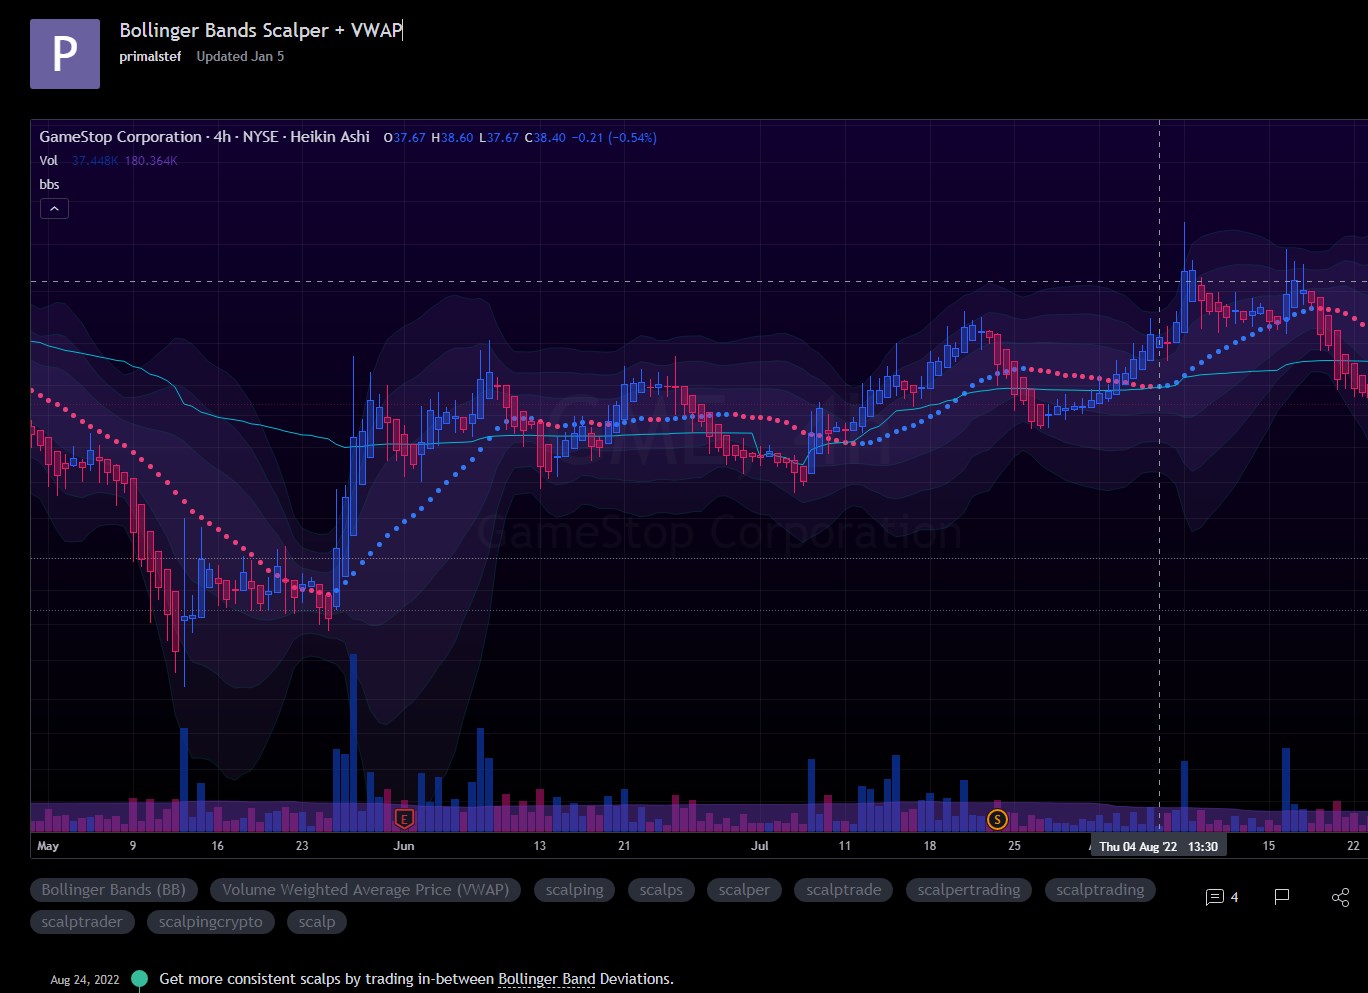Click the 'Bollinger Bands Scalper + VWAP' title

[x=261, y=30]
